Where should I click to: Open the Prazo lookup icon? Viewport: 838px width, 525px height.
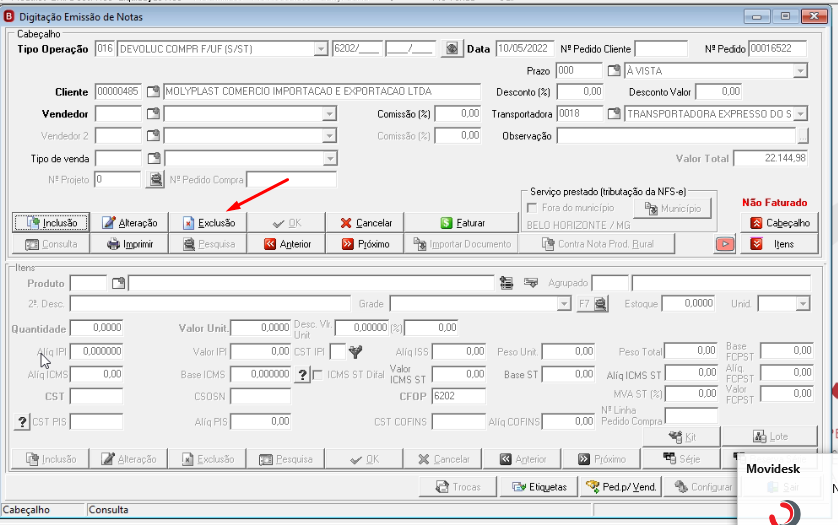pyautogui.click(x=614, y=70)
